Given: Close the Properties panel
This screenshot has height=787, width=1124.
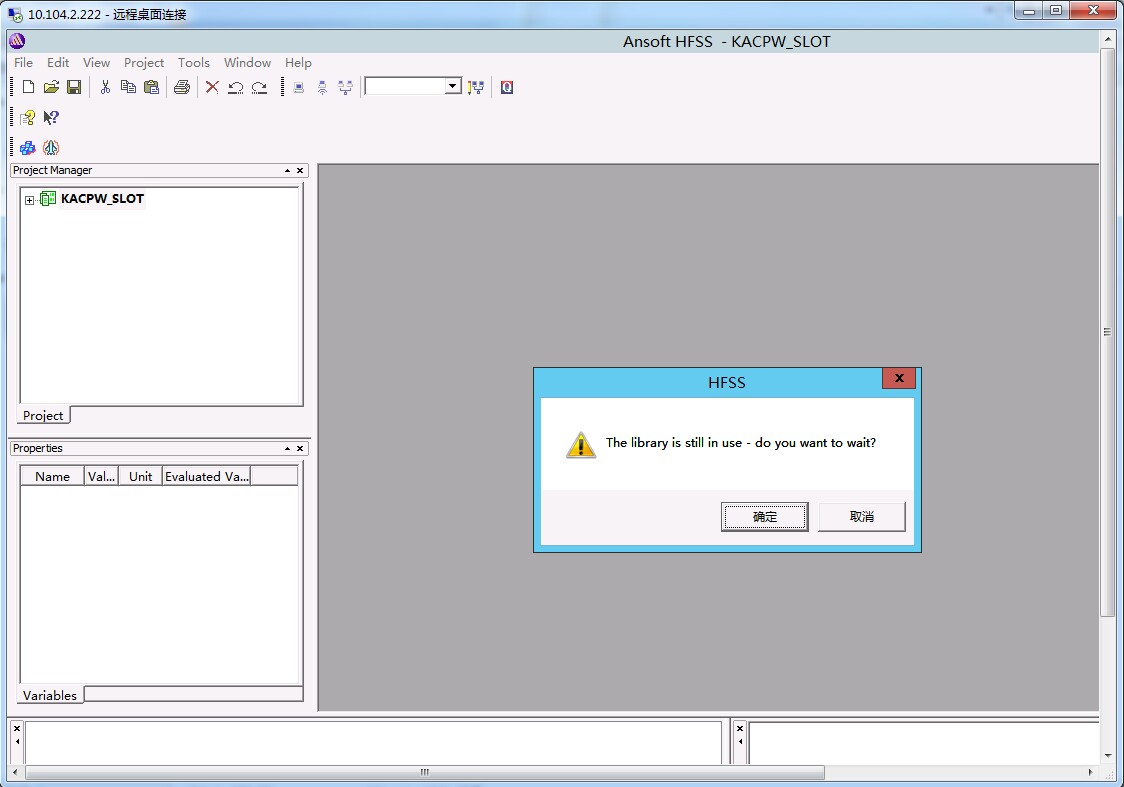Looking at the screenshot, I should (300, 449).
